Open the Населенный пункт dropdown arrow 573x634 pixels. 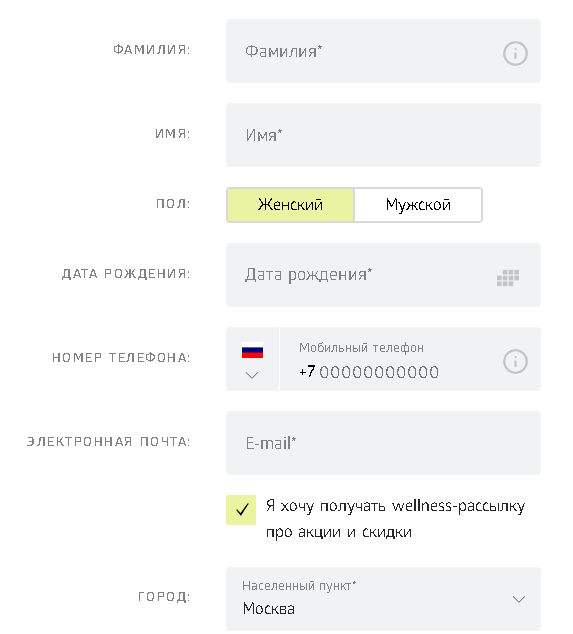pyautogui.click(x=519, y=599)
